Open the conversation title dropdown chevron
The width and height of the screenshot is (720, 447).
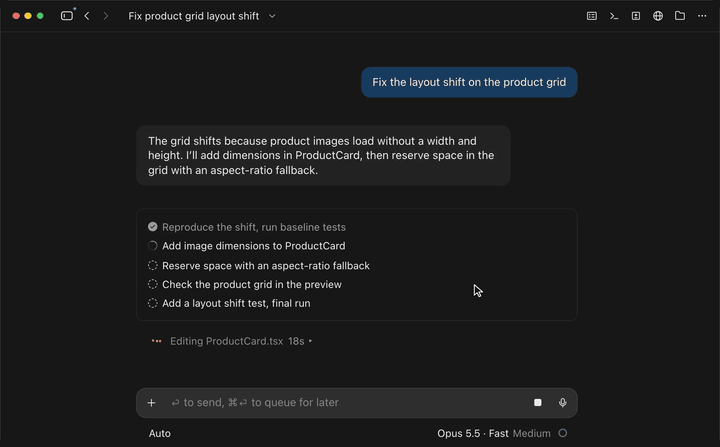pos(272,16)
